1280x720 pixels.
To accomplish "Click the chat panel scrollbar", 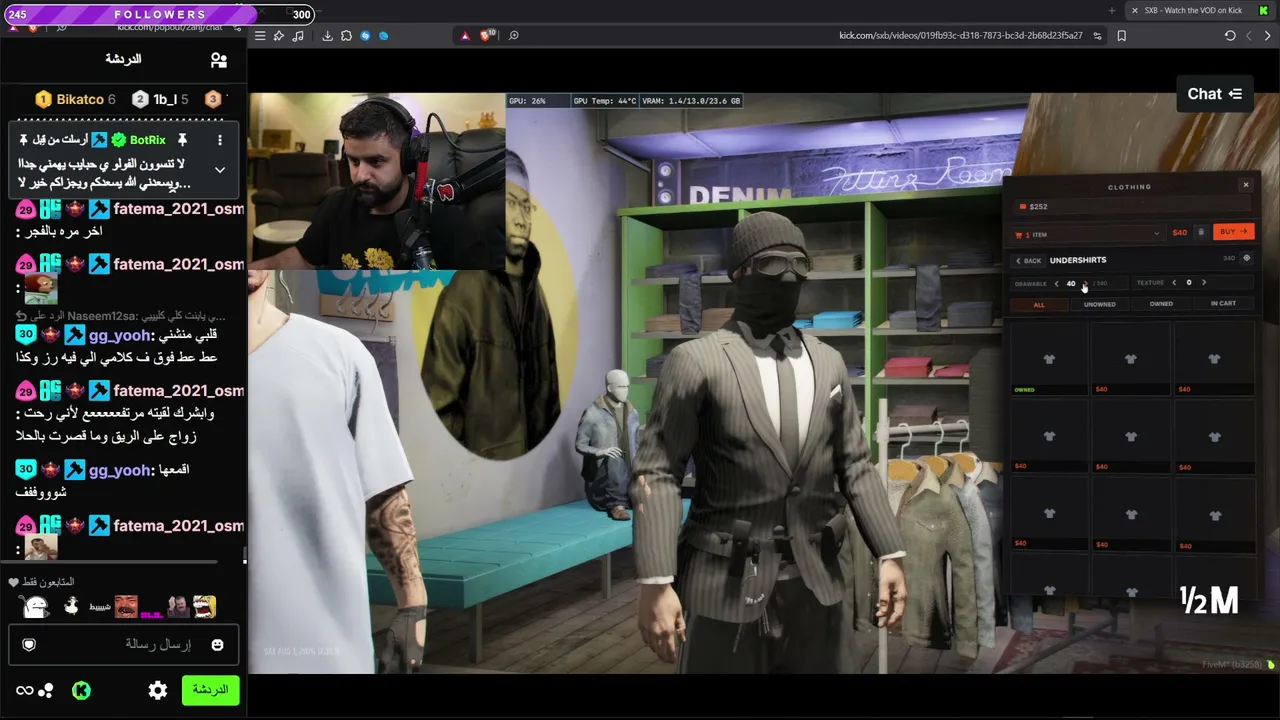I will [x=245, y=555].
